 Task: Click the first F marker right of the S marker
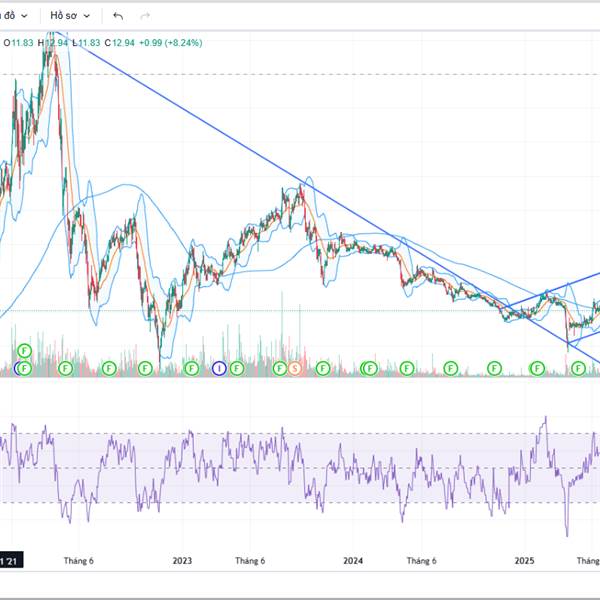pos(323,368)
